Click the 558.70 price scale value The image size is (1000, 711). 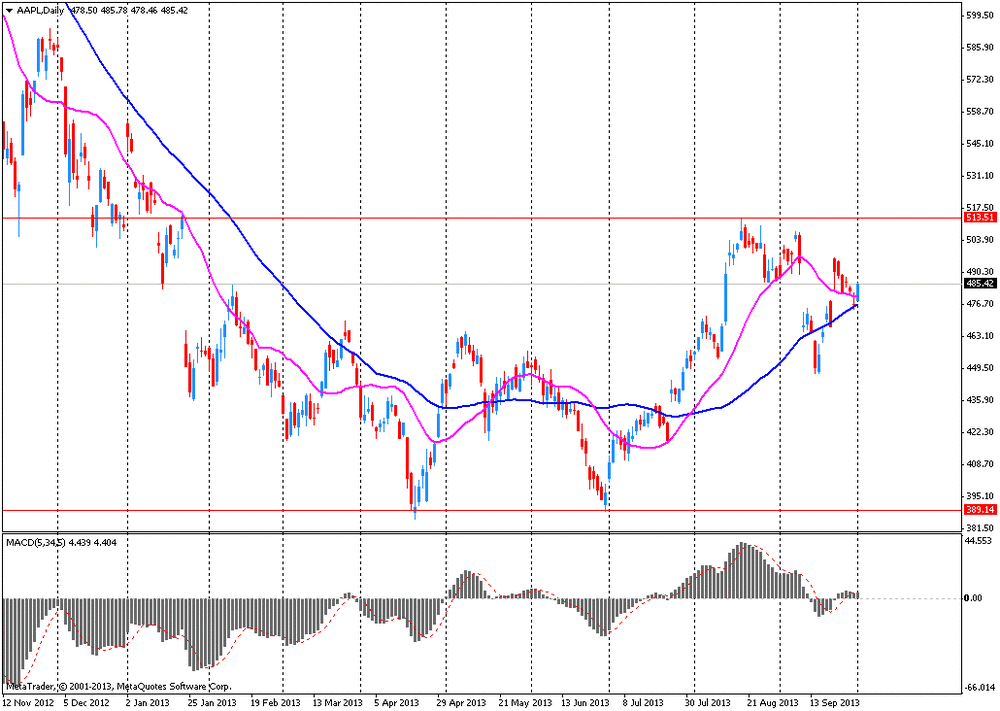coord(981,112)
